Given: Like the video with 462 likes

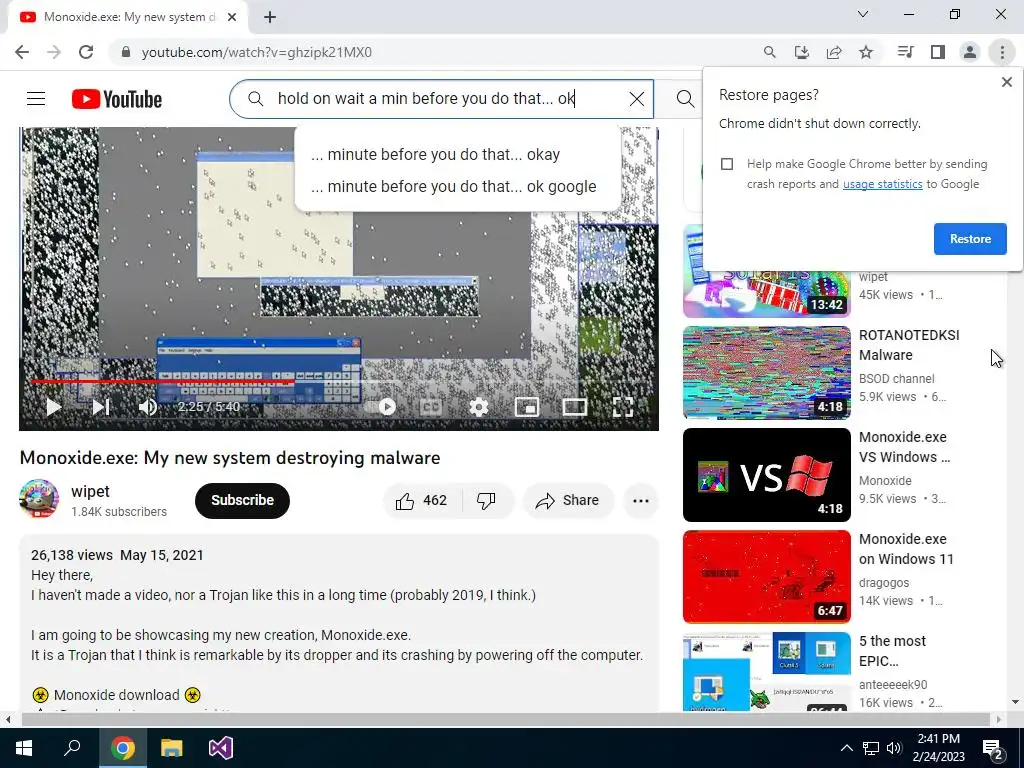Looking at the screenshot, I should (x=421, y=500).
